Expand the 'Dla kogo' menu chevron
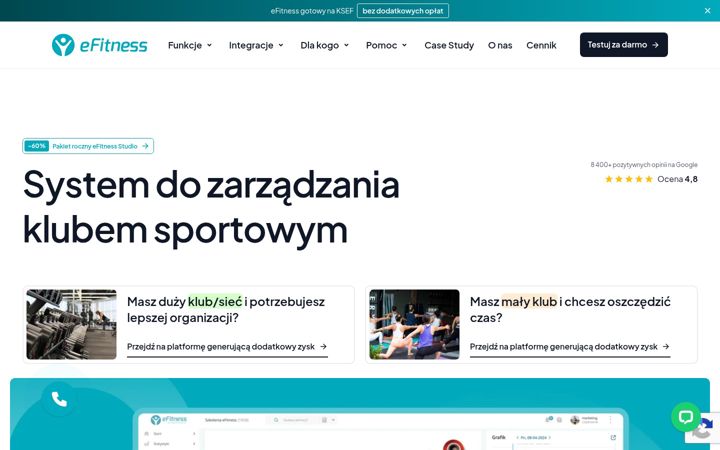The width and height of the screenshot is (720, 450). [x=346, y=45]
